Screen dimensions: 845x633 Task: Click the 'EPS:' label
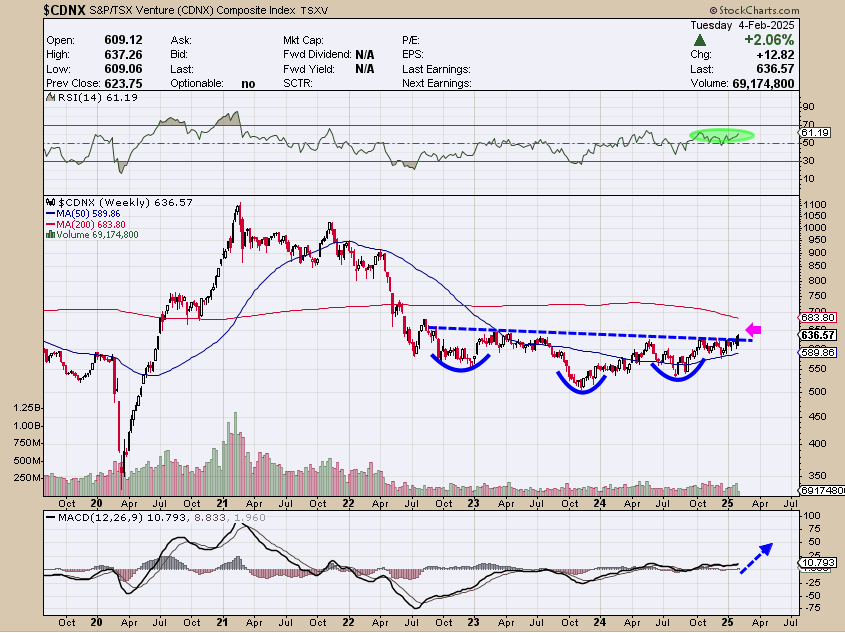coord(412,54)
